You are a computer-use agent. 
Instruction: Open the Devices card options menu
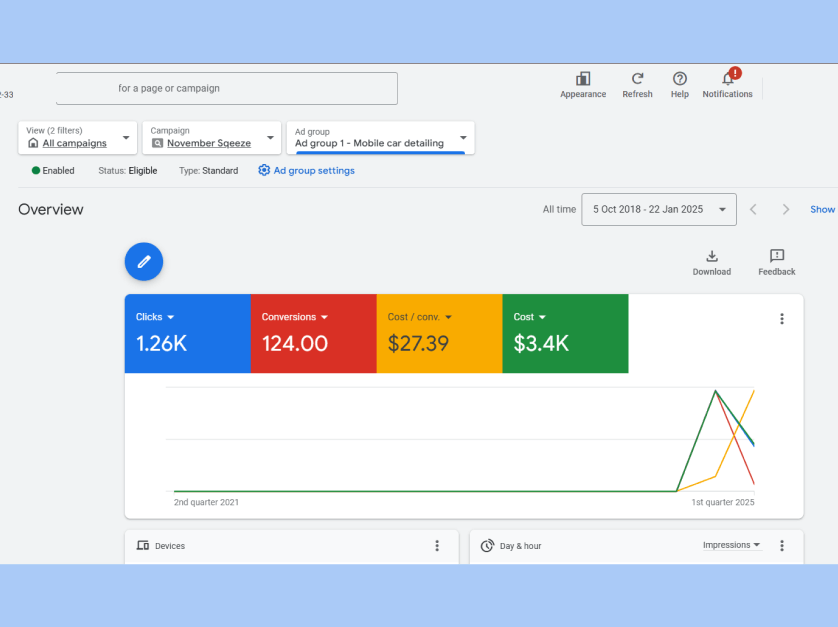437,546
